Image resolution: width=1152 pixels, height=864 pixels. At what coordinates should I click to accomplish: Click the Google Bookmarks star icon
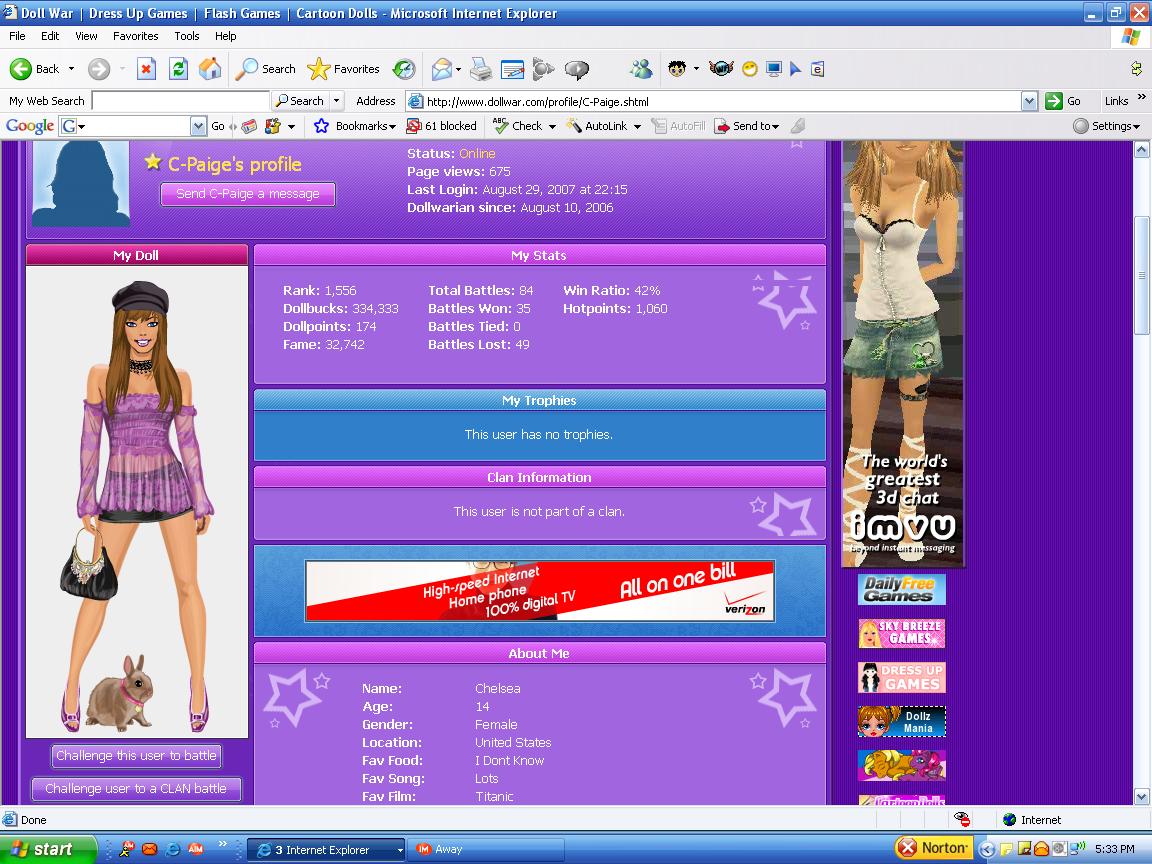coord(321,126)
